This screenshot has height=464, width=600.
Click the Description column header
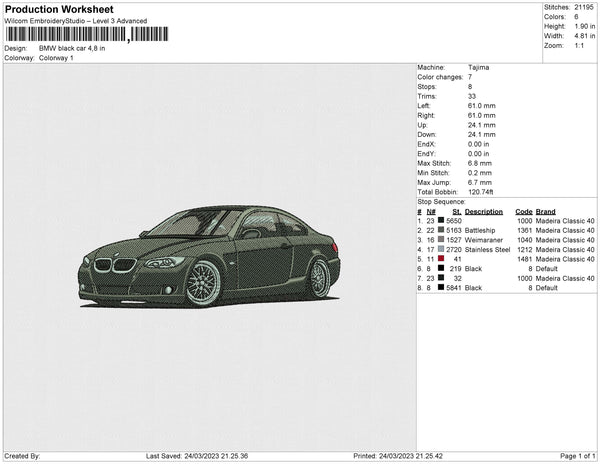tap(483, 211)
